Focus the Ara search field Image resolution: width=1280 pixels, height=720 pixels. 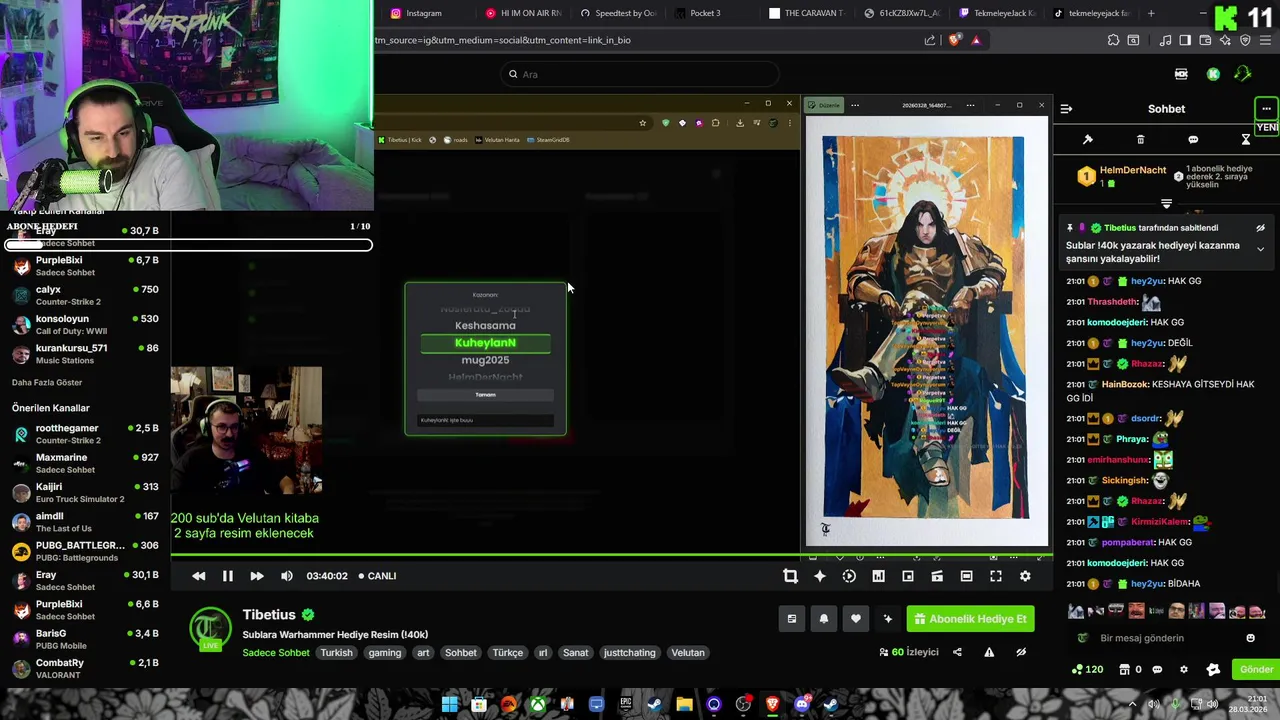tap(641, 74)
